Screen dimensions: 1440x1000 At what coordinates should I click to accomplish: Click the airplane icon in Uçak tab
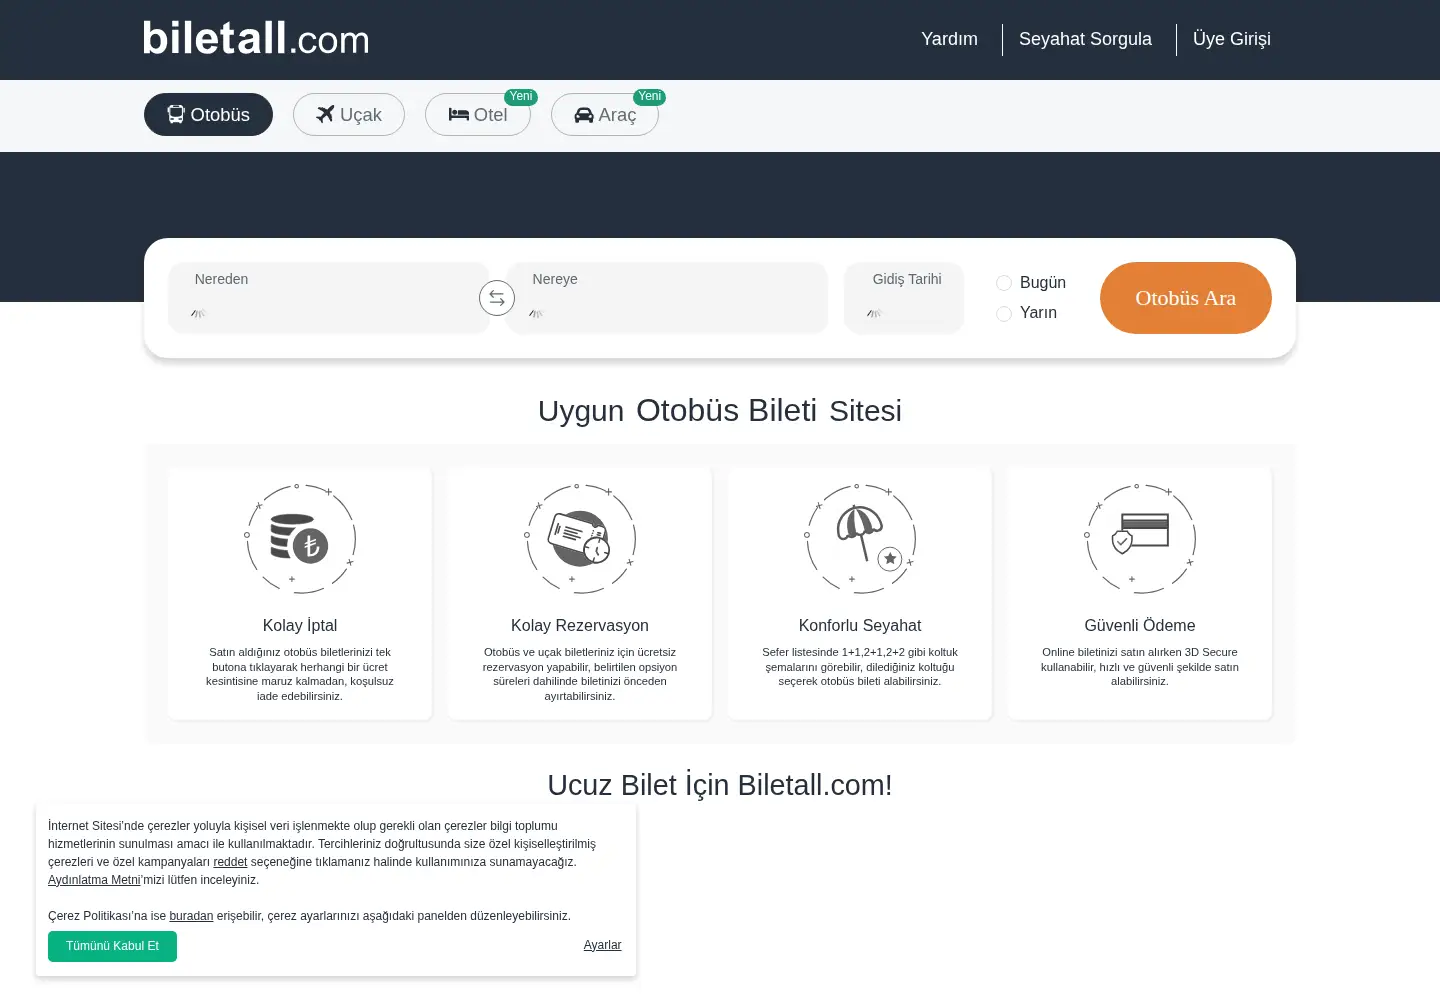pyautogui.click(x=325, y=115)
